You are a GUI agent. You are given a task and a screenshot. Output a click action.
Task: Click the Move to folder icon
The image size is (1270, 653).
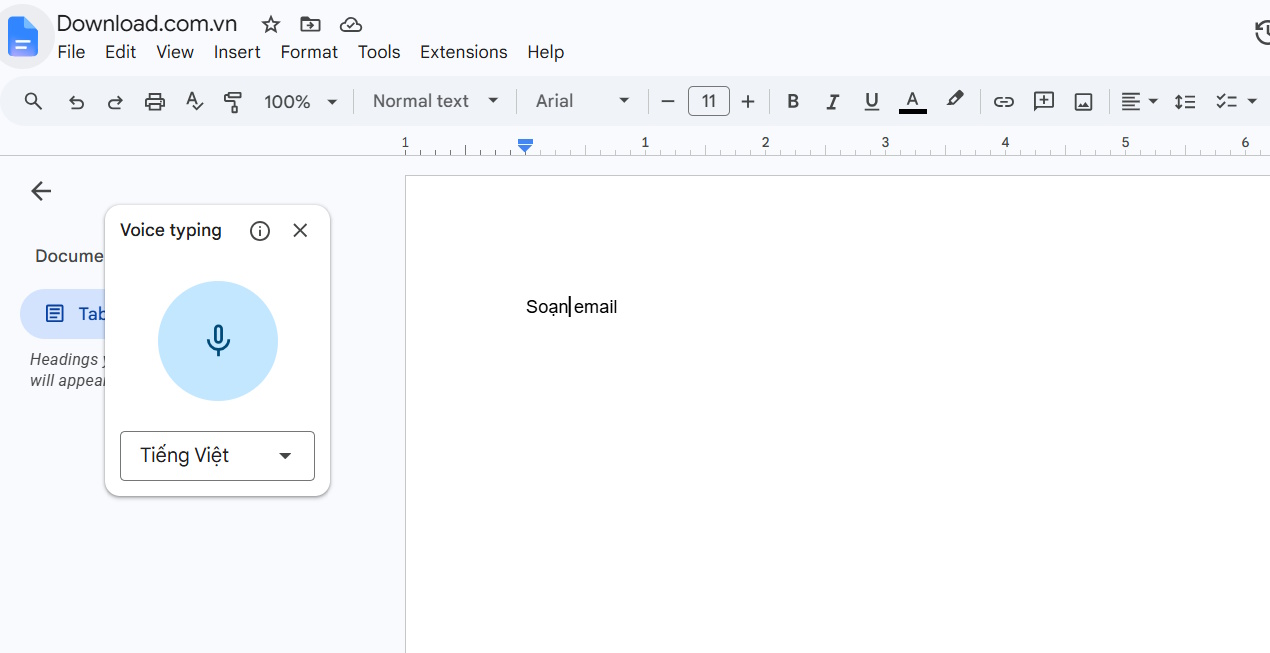click(311, 24)
